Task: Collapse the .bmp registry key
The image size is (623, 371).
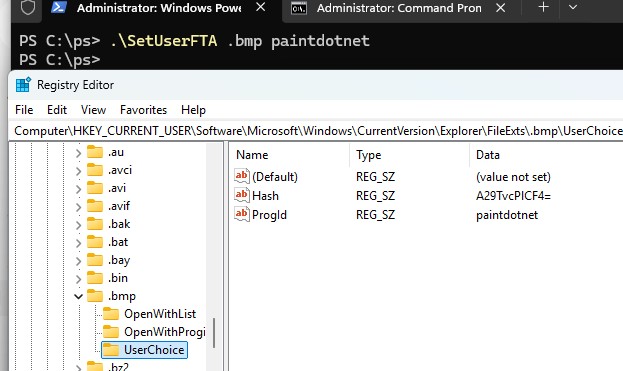Action: click(x=78, y=296)
